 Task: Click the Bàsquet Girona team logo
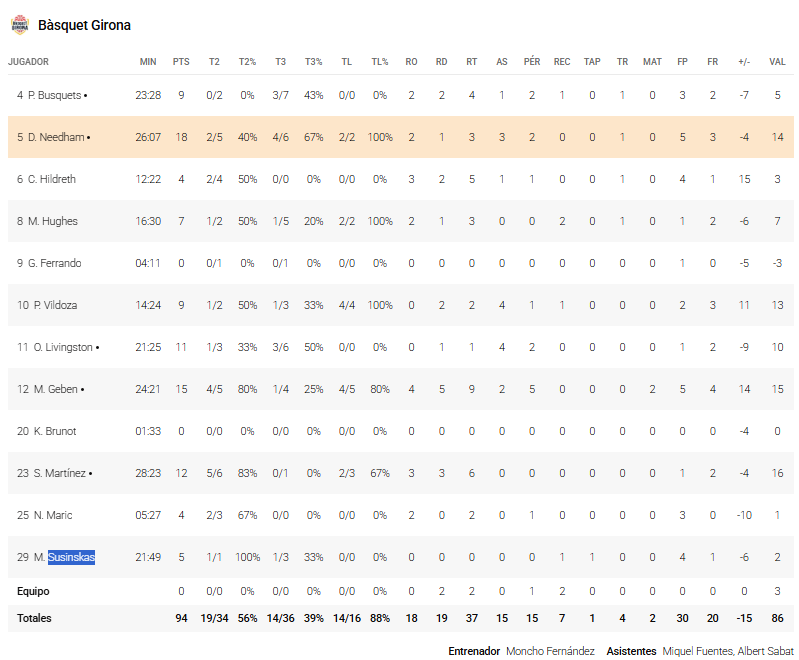tap(19, 24)
